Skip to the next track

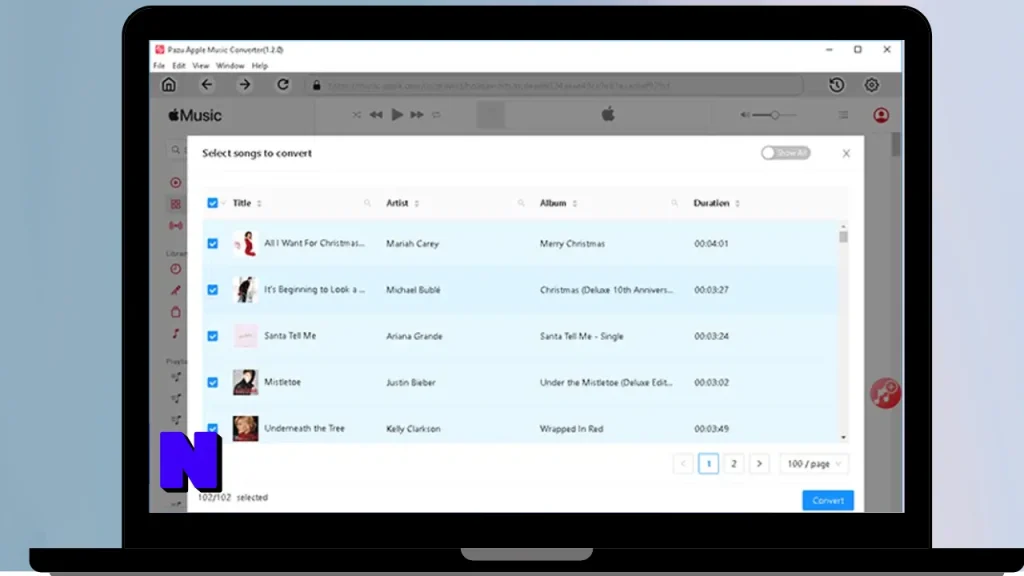[x=417, y=115]
